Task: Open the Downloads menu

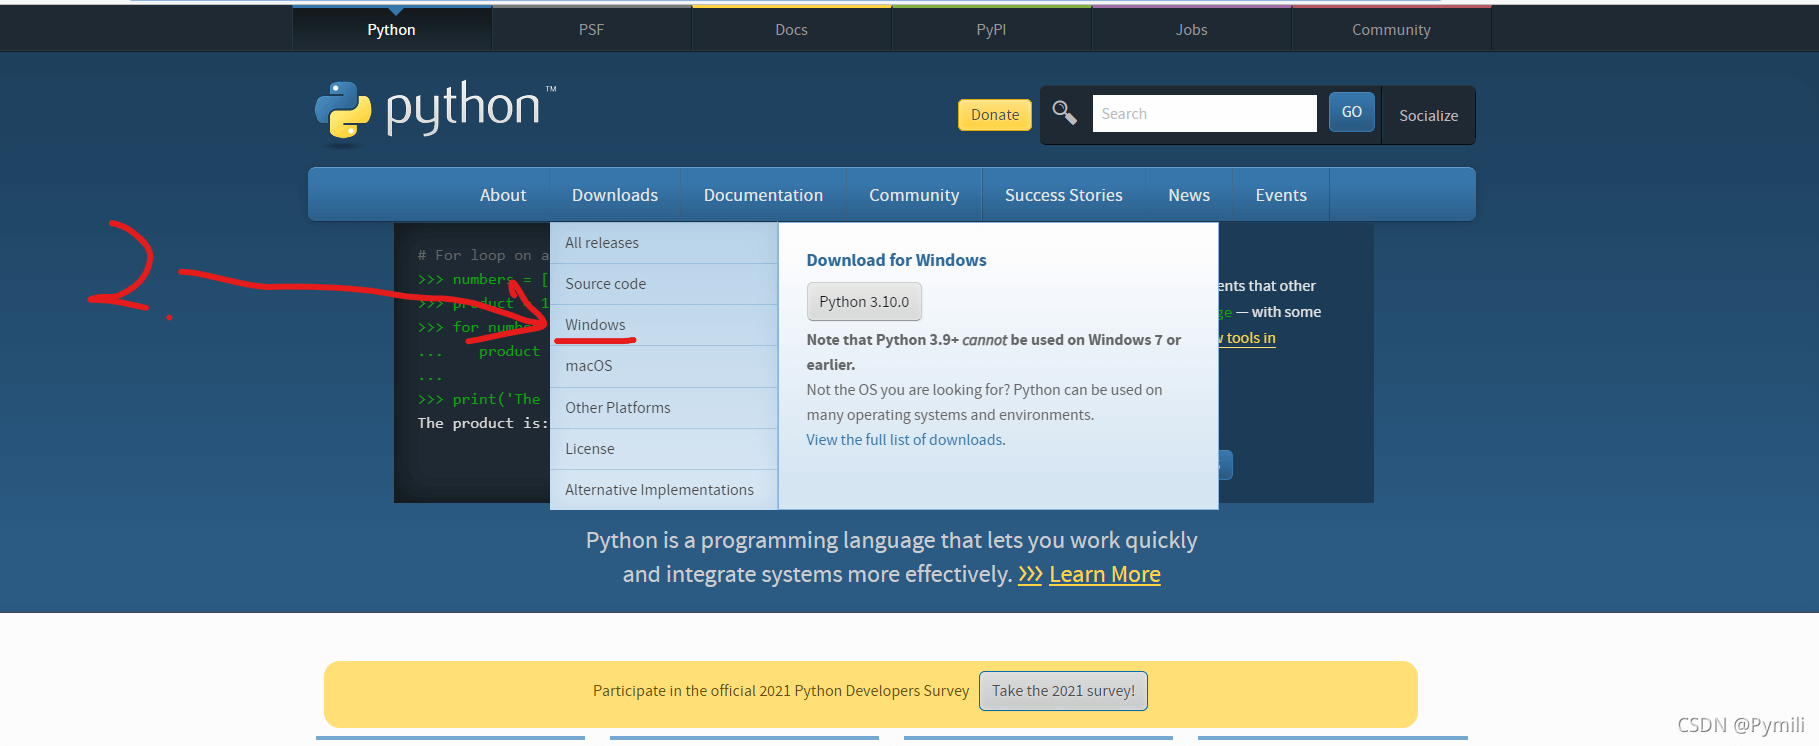Action: (614, 195)
